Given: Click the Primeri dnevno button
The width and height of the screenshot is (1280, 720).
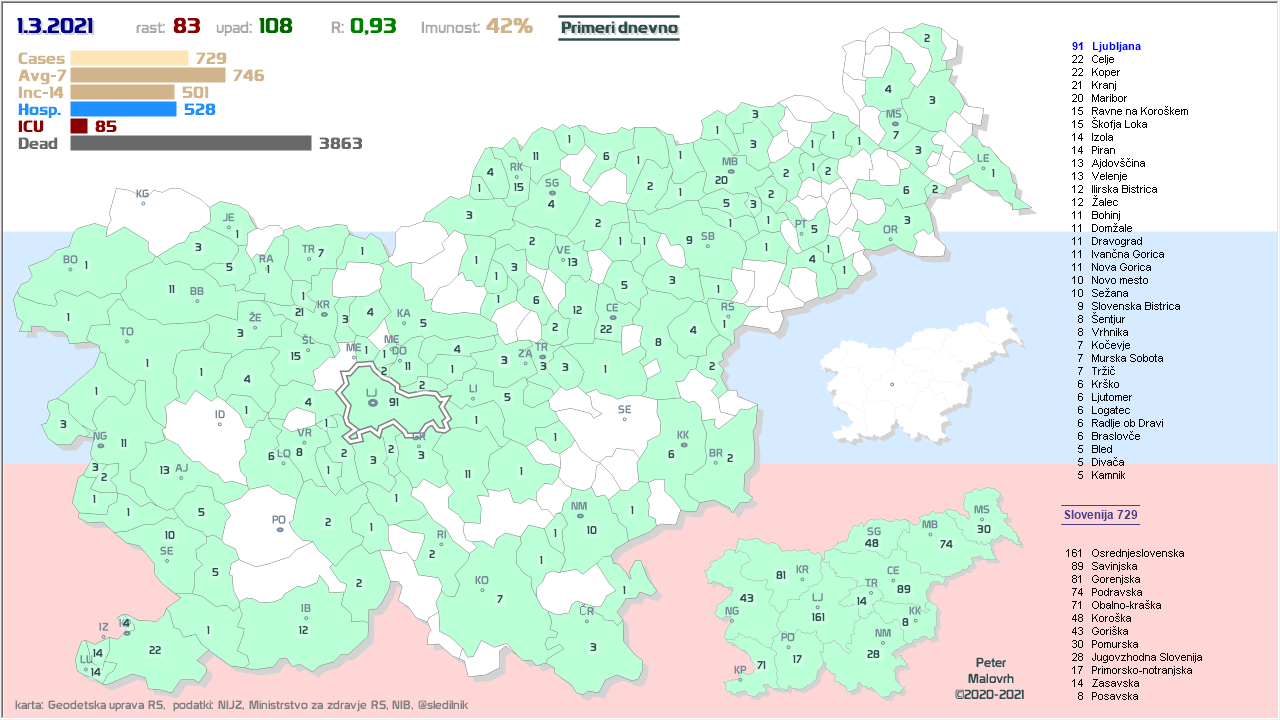Looking at the screenshot, I should coord(619,28).
